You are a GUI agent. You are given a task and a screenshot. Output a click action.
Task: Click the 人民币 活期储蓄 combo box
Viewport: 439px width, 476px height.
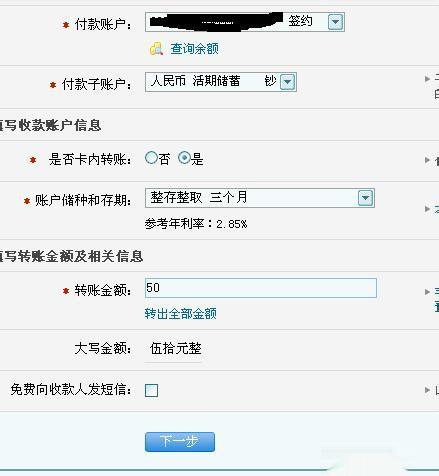[x=221, y=82]
